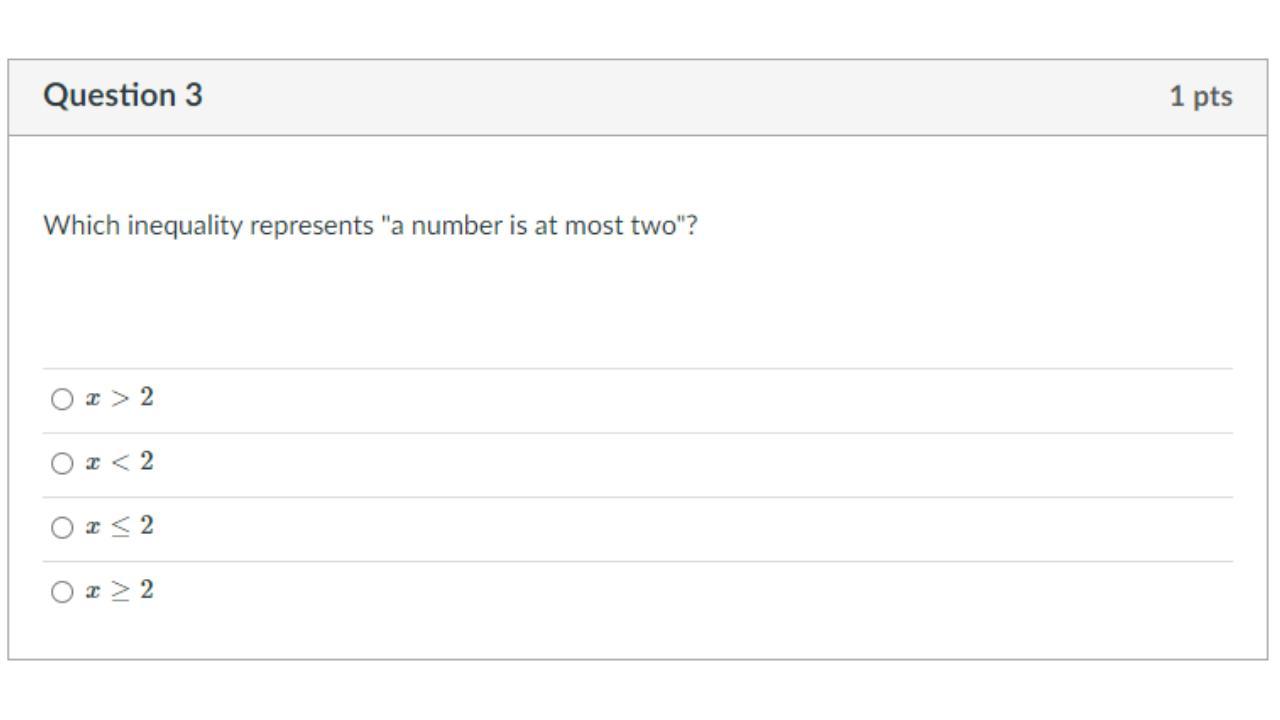Click the word 'Which' in the question

[x=81, y=226]
